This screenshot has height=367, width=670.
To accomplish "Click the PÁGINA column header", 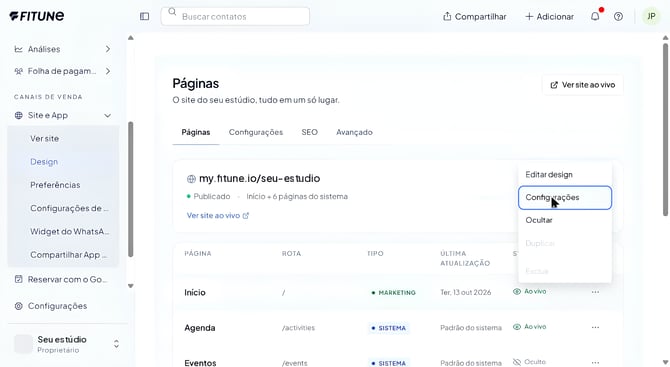I will (x=198, y=253).
